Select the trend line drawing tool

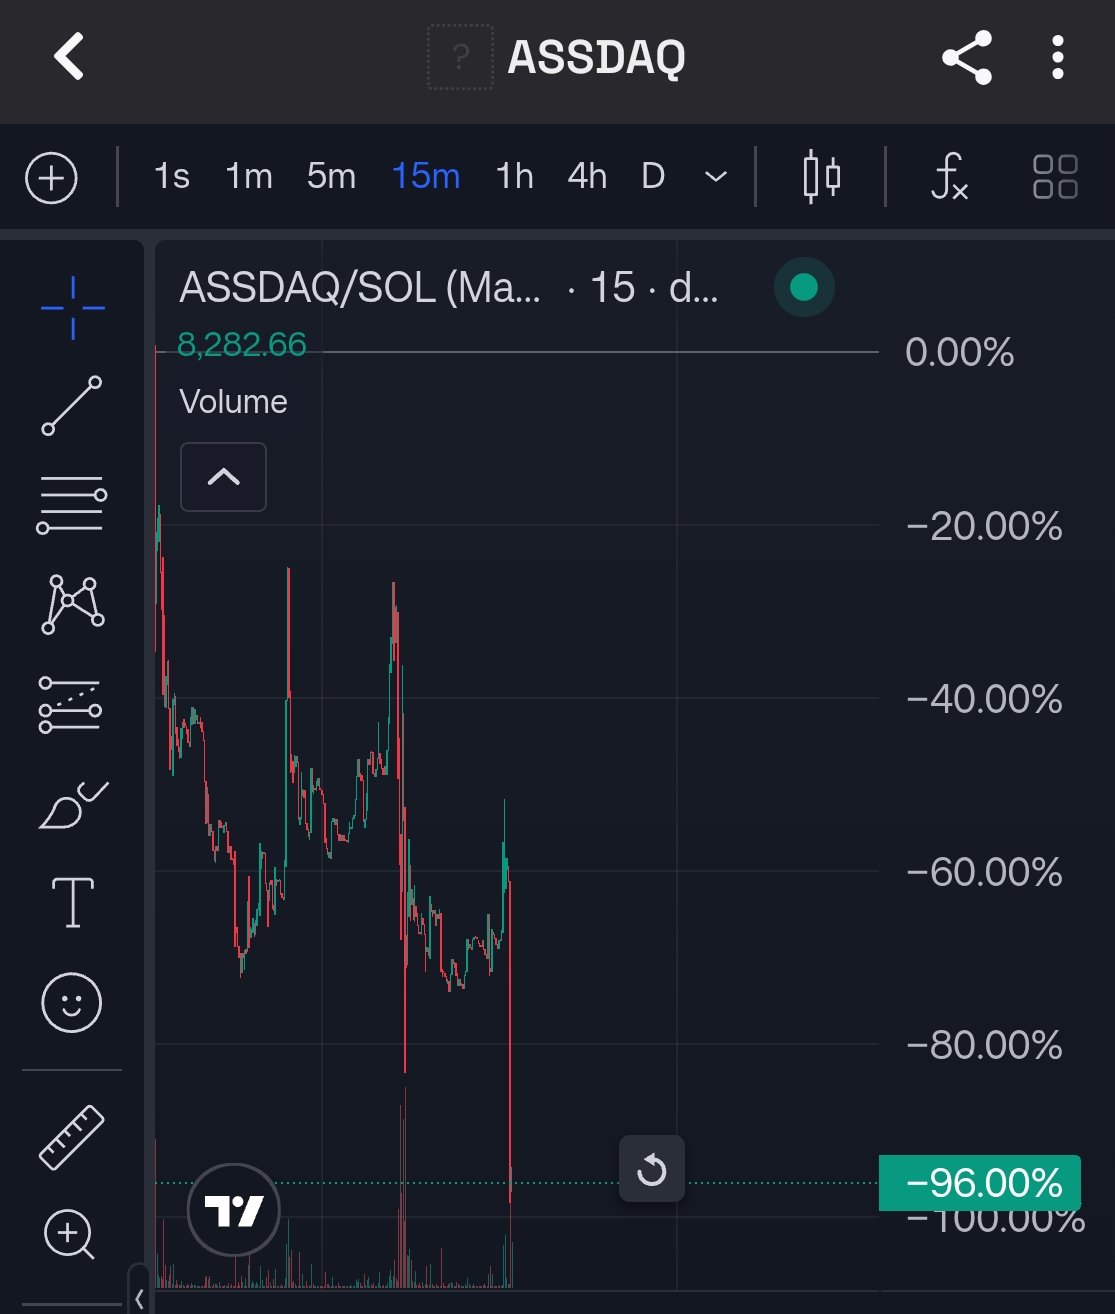tap(72, 405)
